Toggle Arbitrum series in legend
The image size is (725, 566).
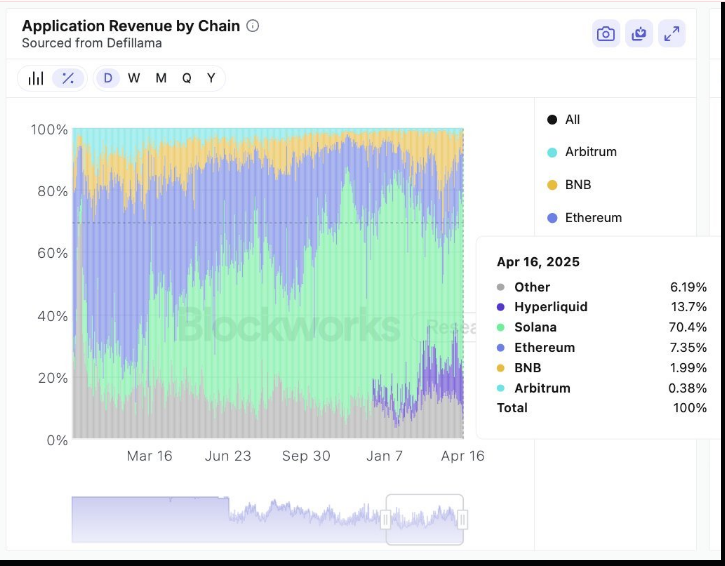(x=582, y=152)
